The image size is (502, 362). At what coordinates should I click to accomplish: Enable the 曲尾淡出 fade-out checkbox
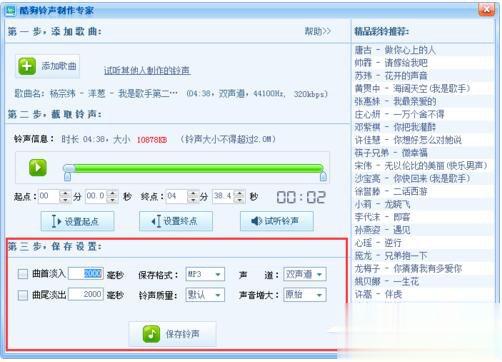(x=23, y=295)
